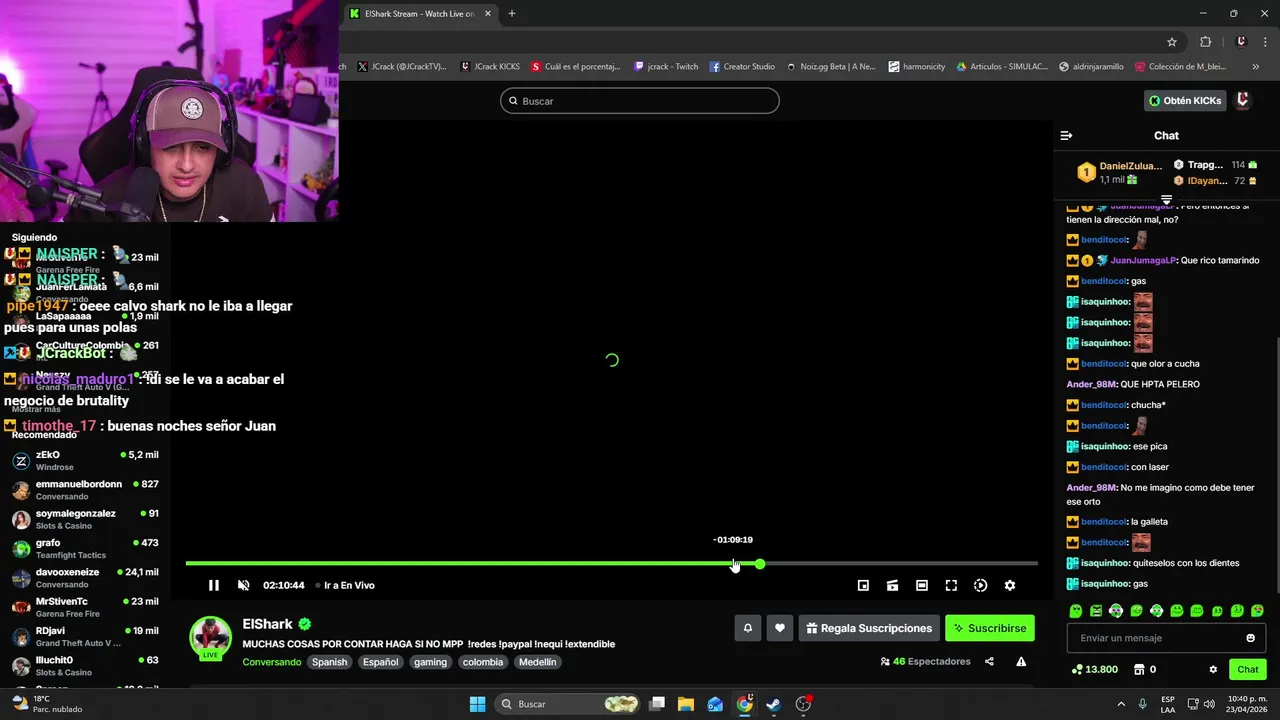Report stream using warning triangle icon
Image resolution: width=1280 pixels, height=720 pixels.
click(1021, 661)
